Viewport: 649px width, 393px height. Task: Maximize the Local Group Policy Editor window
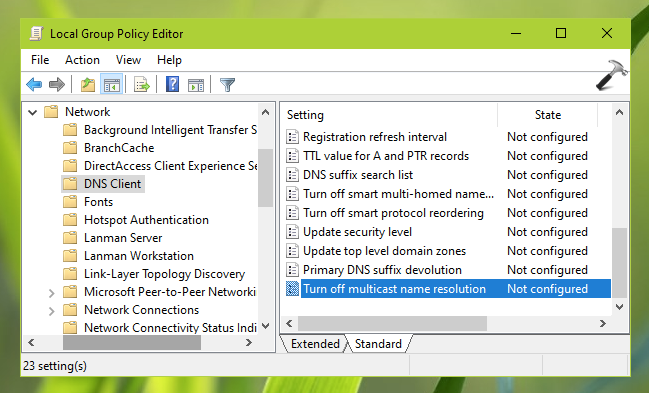click(x=561, y=33)
